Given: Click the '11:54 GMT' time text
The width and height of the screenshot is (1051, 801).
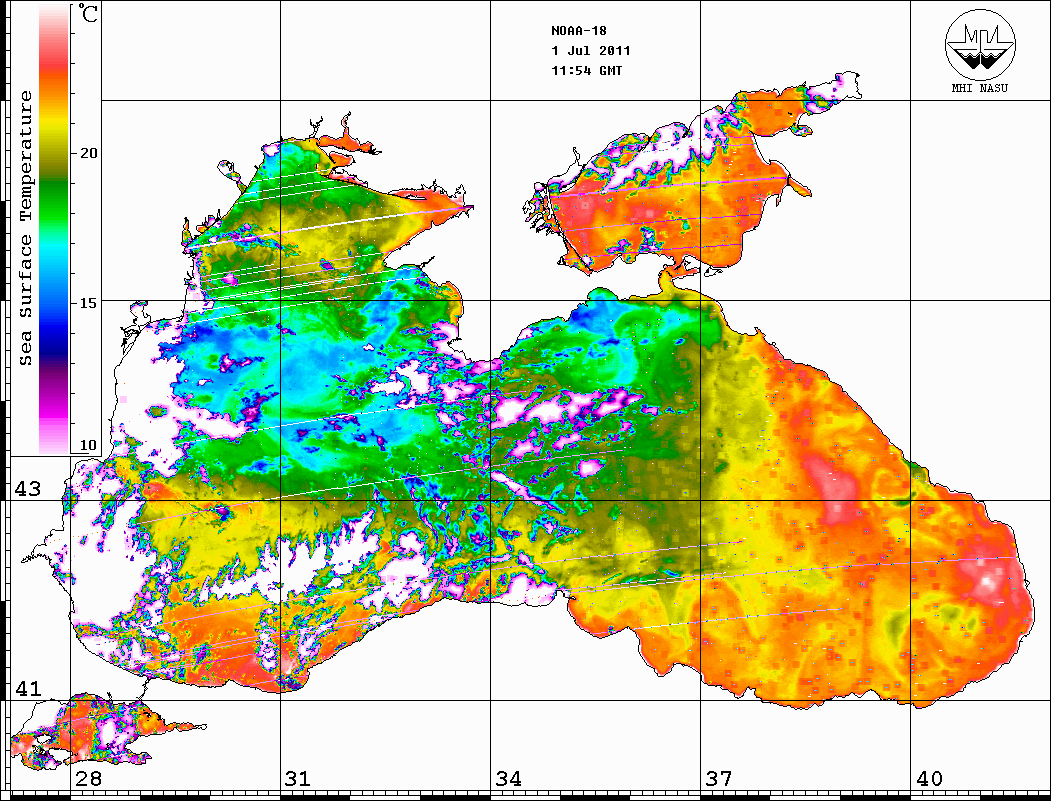Looking at the screenshot, I should click(x=586, y=70).
